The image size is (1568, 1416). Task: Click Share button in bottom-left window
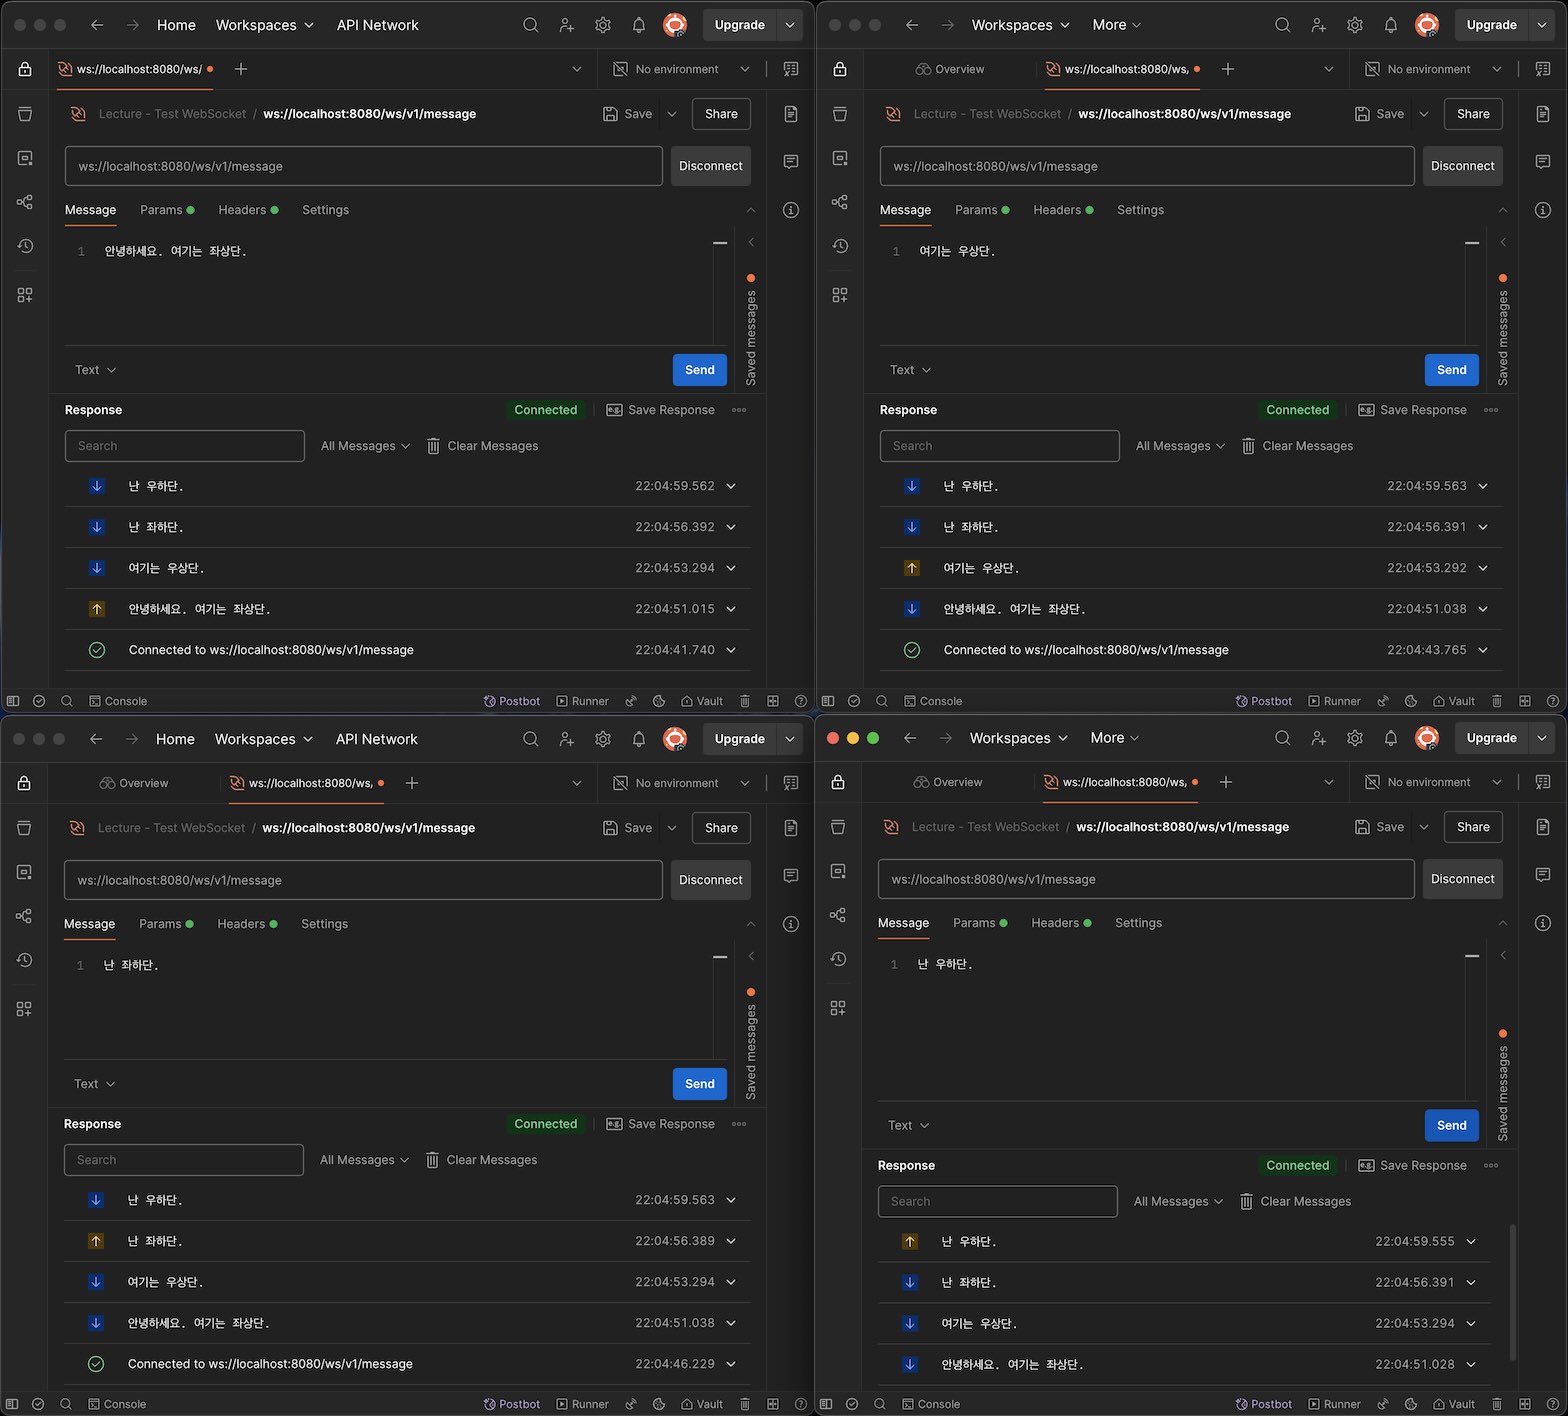tap(721, 828)
